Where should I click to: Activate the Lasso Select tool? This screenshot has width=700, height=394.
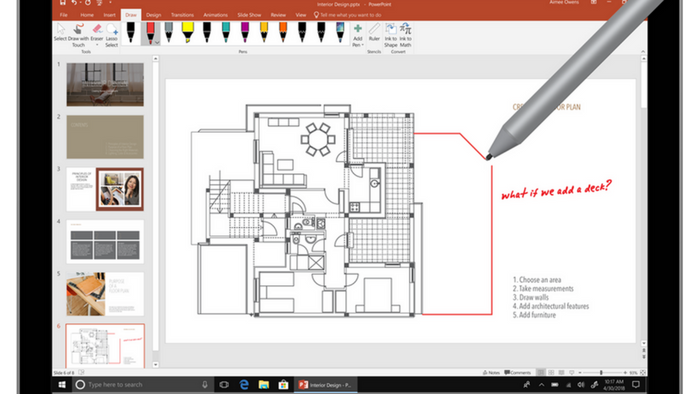tap(112, 35)
